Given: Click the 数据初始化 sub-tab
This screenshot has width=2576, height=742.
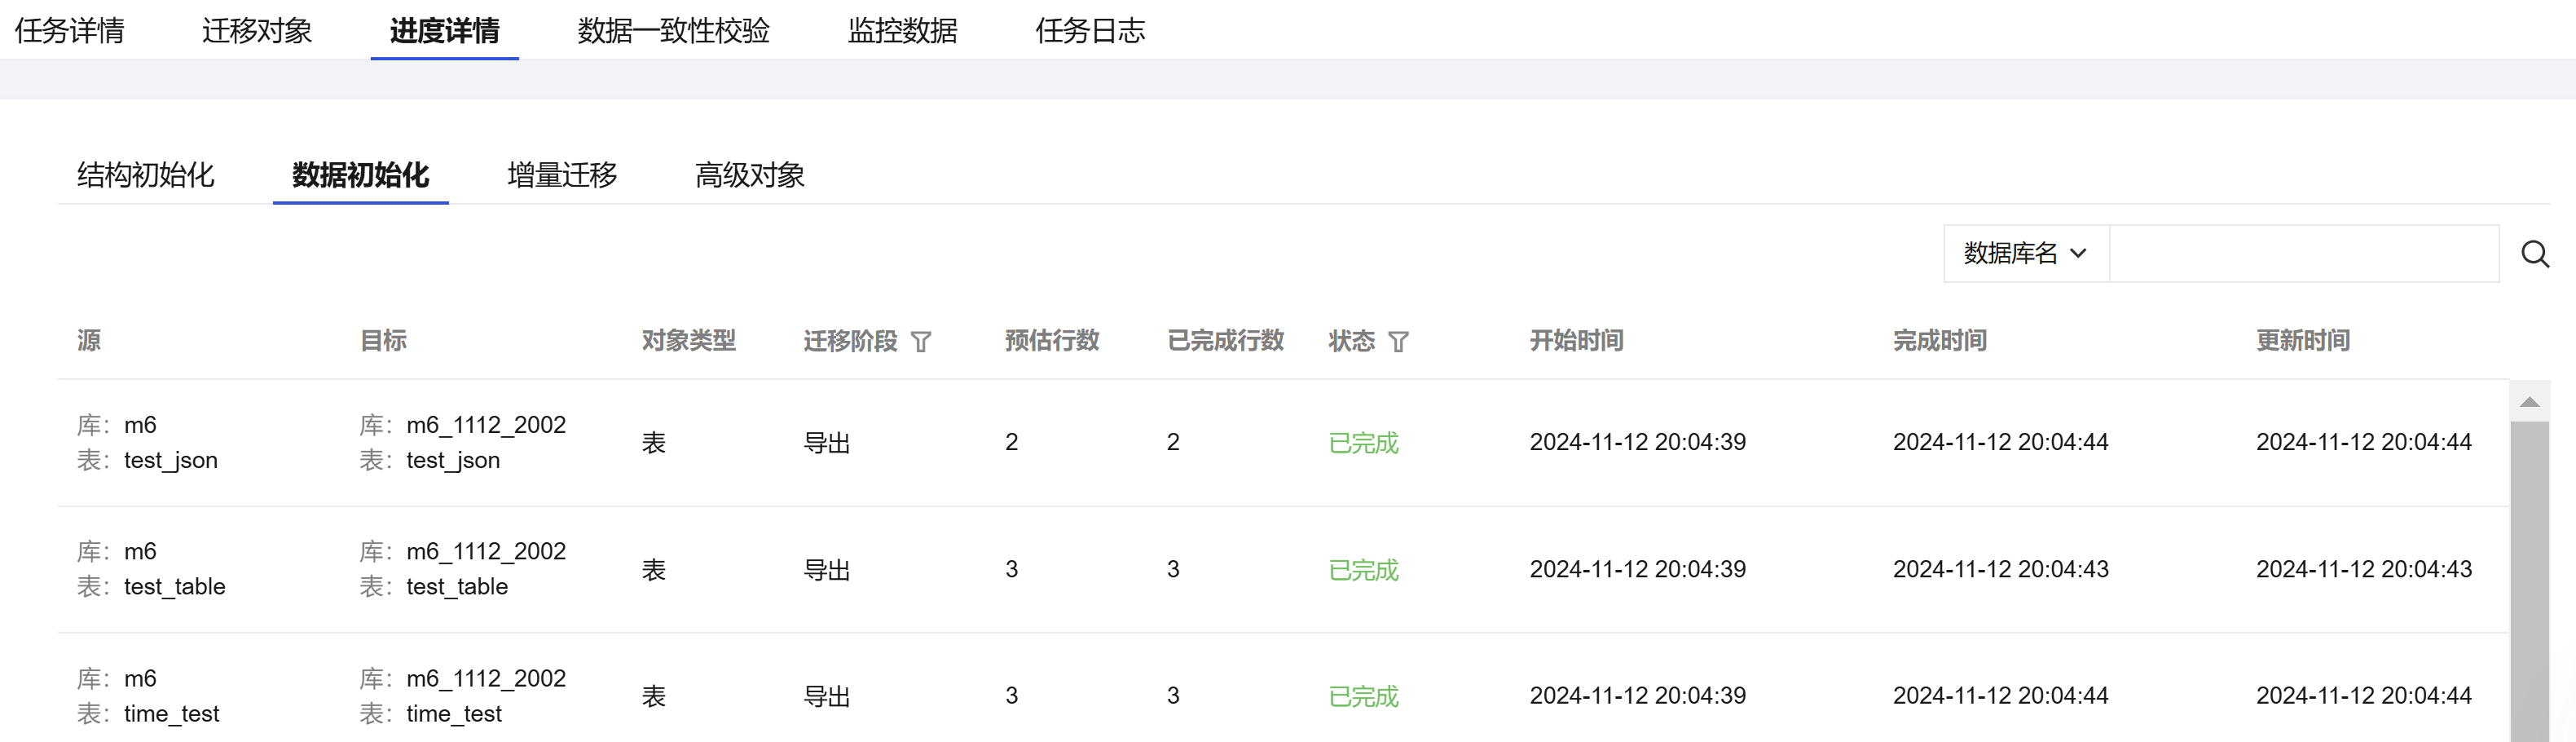Looking at the screenshot, I should [360, 175].
